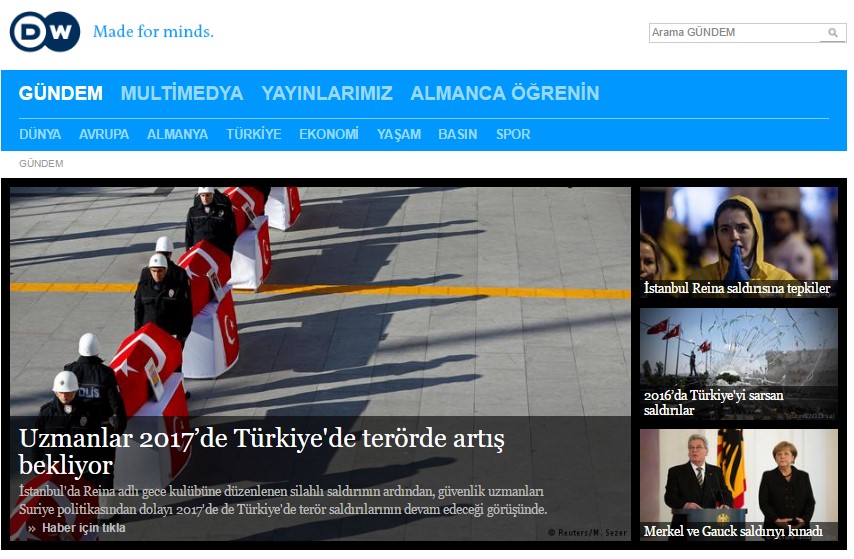Viewport: 854px width, 559px height.
Task: Select the YAŞAM subcategory
Action: pos(399,134)
